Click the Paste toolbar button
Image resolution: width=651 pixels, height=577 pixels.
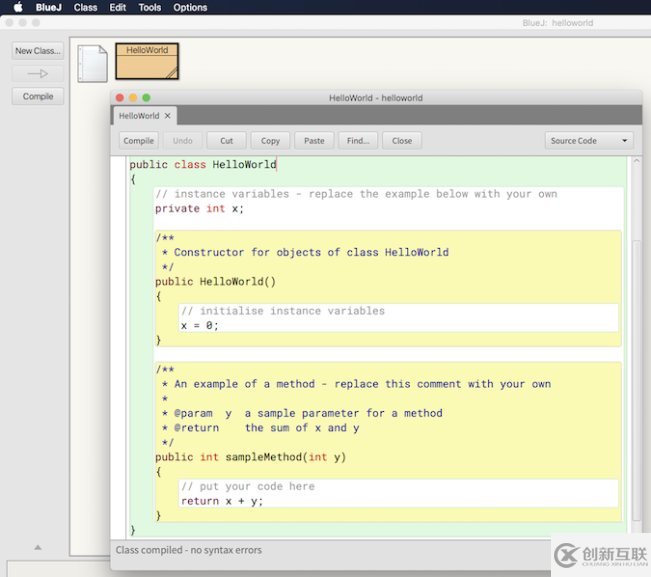(x=314, y=141)
